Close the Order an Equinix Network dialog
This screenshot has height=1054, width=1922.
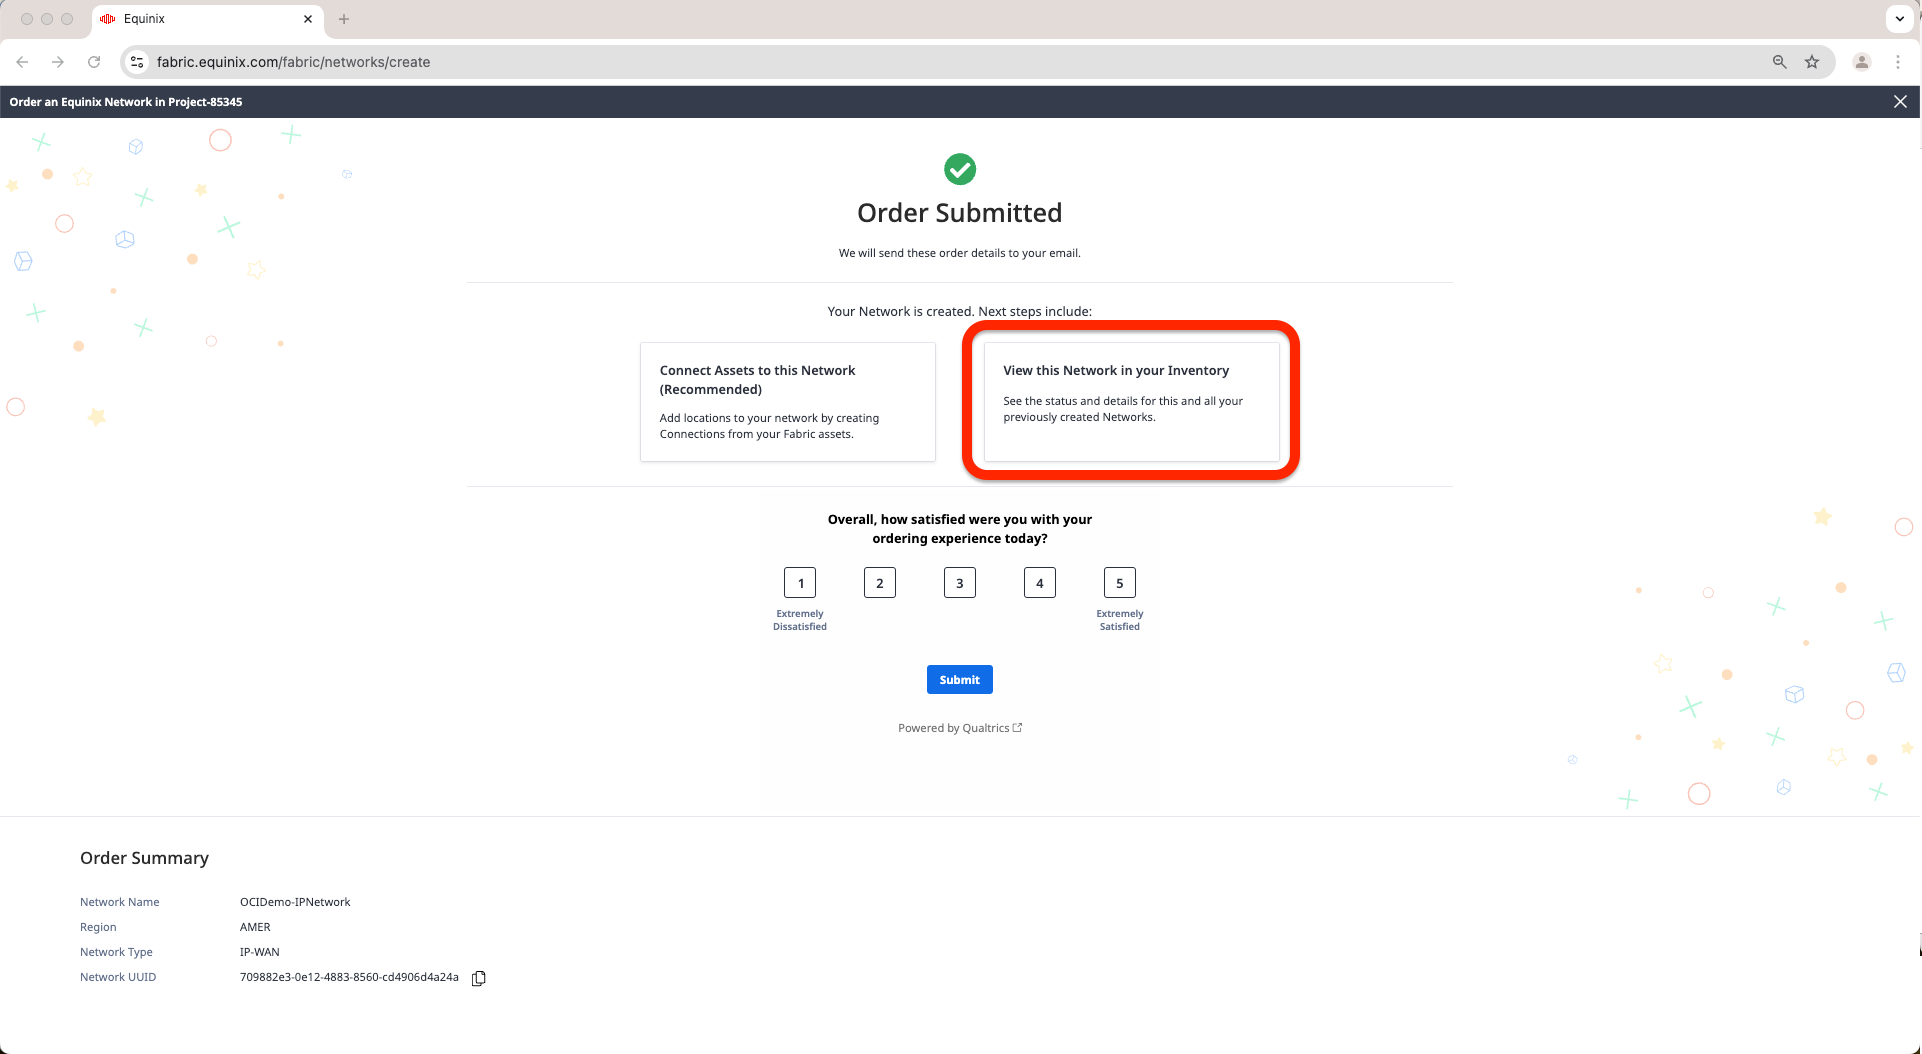point(1900,102)
